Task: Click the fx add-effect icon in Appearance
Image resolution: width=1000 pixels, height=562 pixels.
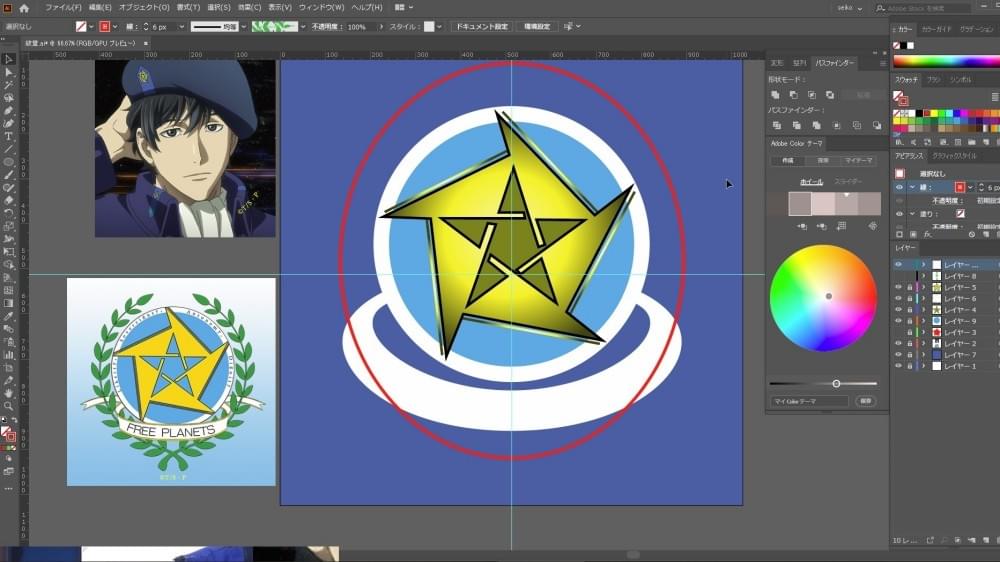Action: click(x=928, y=235)
